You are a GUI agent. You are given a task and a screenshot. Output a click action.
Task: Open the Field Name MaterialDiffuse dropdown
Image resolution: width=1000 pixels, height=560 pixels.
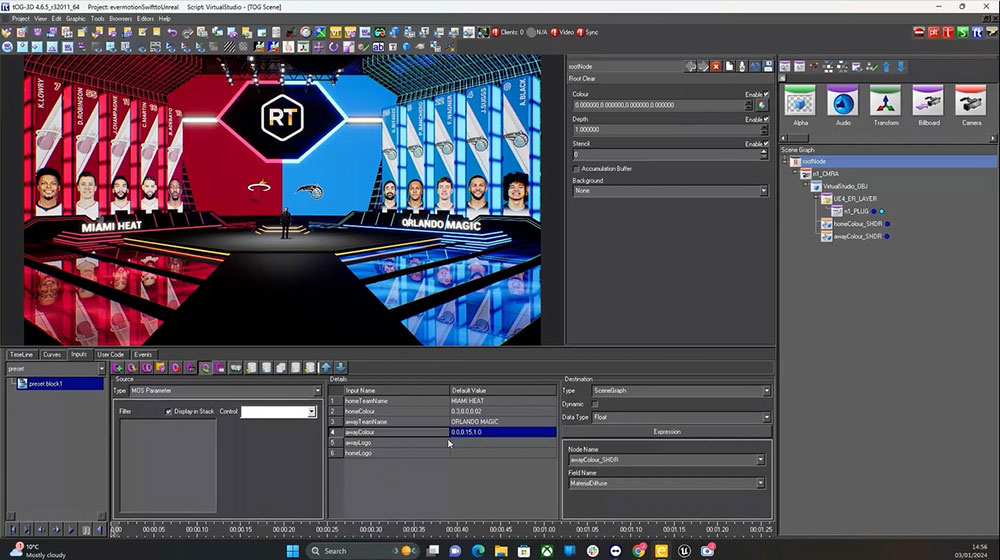click(666, 483)
